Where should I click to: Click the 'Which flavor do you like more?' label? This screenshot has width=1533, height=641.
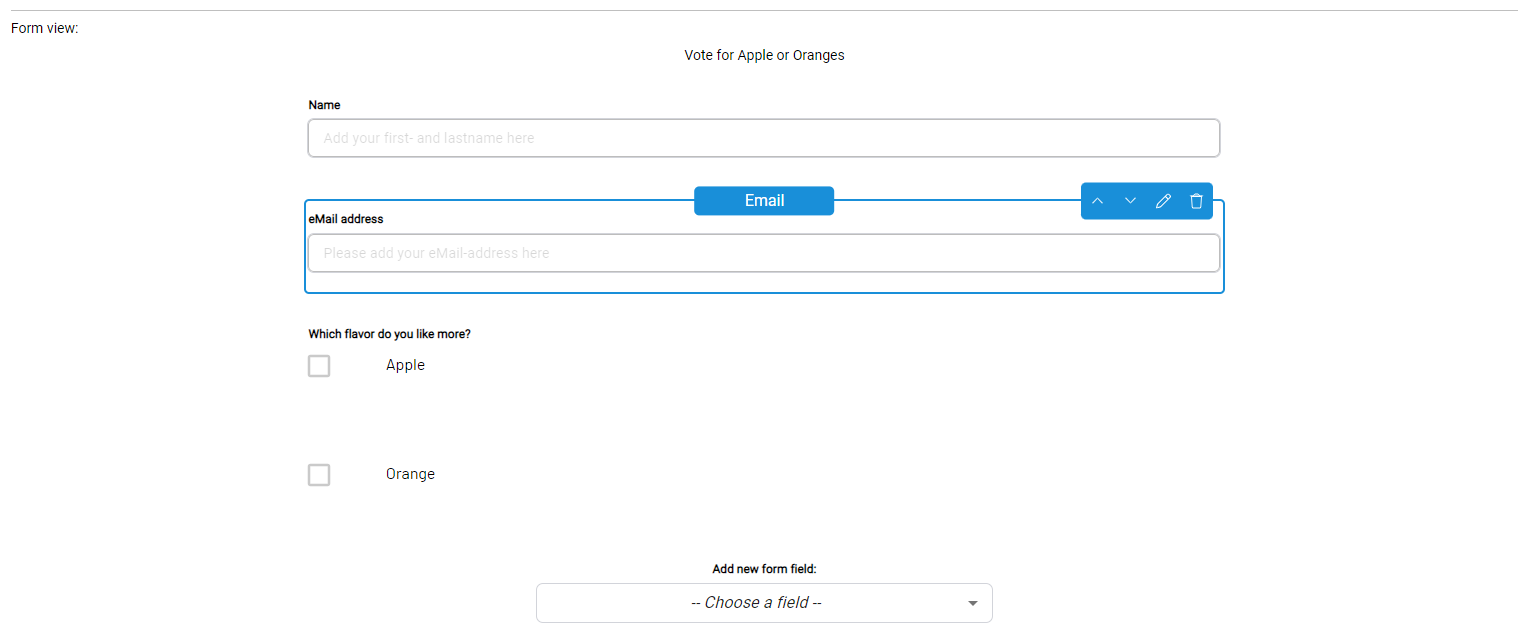pos(388,333)
